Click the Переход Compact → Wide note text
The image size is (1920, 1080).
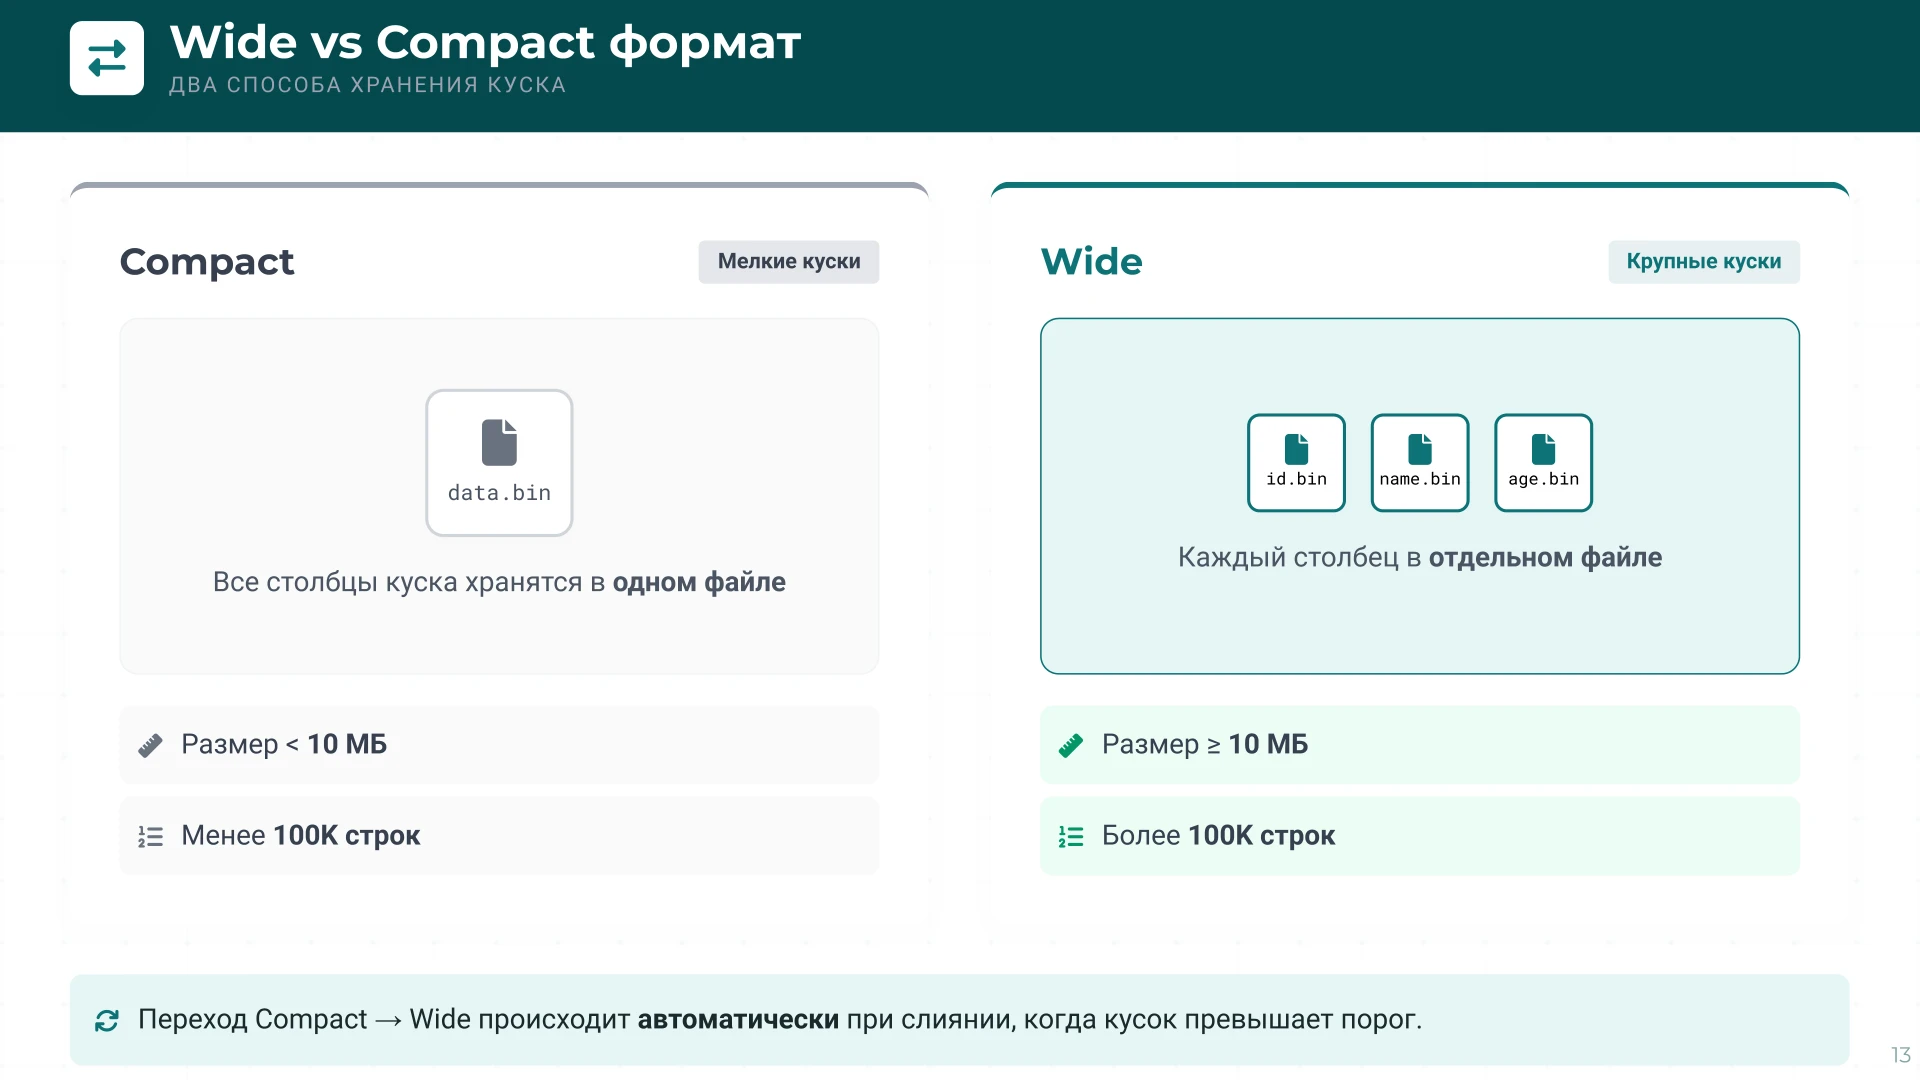[x=780, y=1019]
